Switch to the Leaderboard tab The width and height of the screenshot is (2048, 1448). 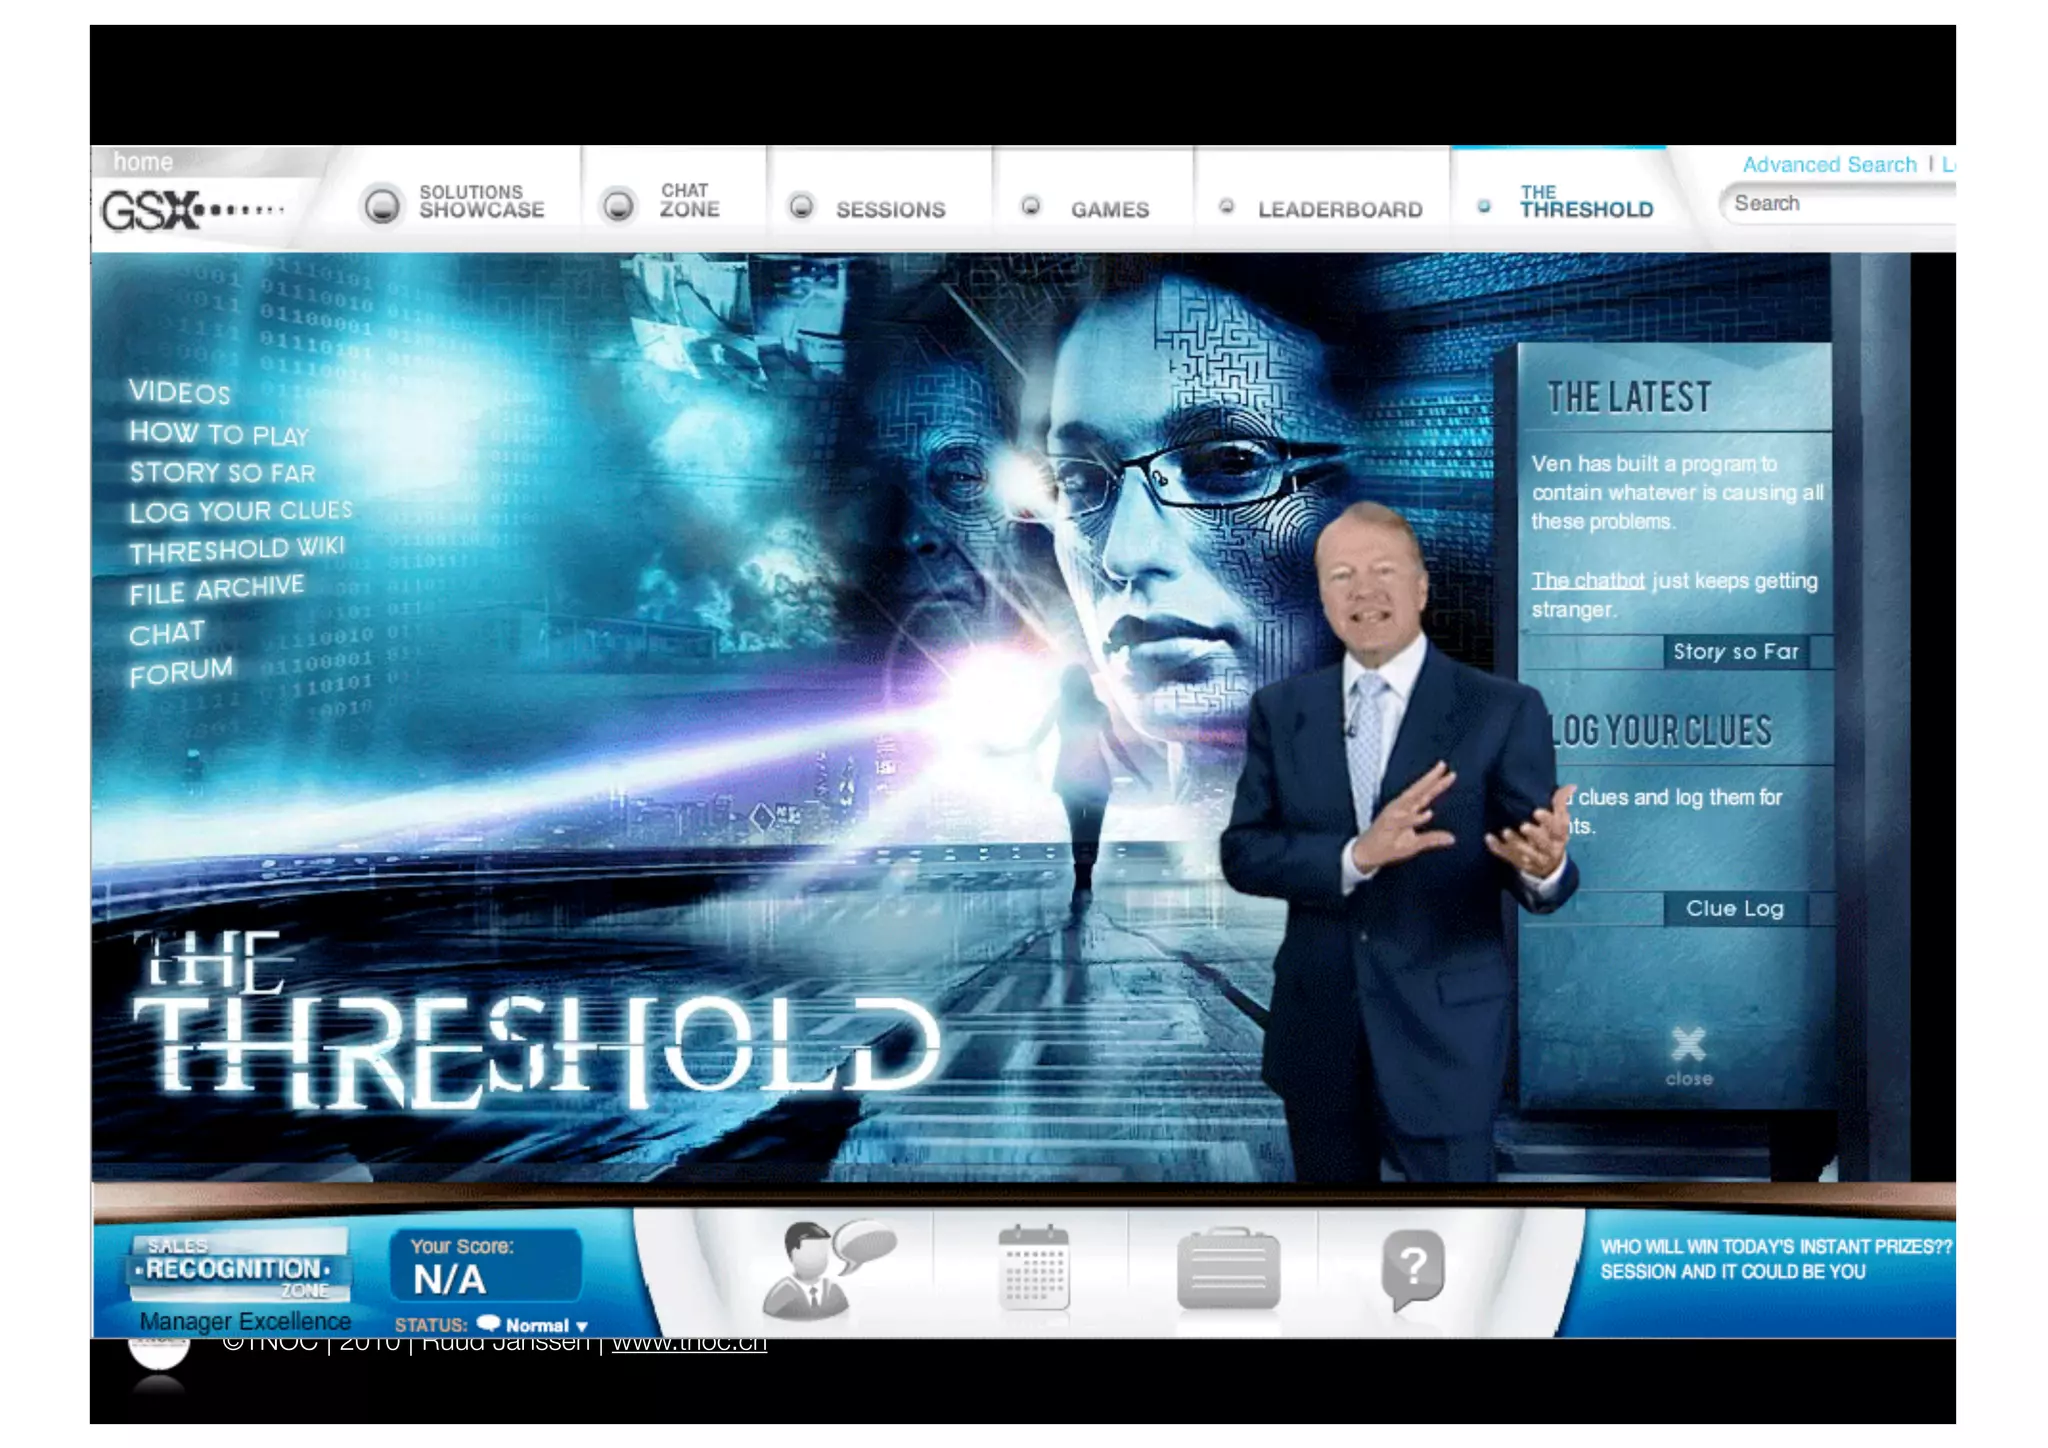pos(1339,209)
